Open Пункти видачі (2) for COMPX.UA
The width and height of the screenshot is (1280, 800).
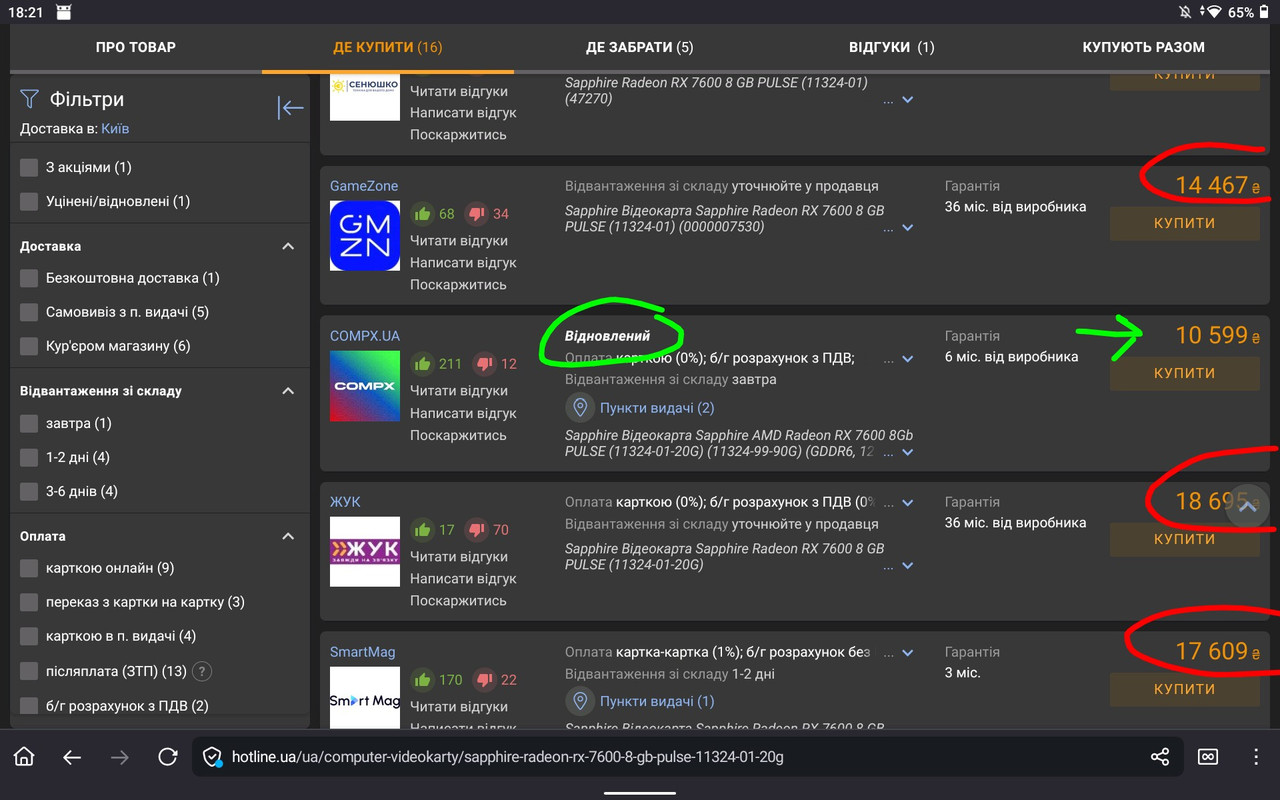pos(657,408)
